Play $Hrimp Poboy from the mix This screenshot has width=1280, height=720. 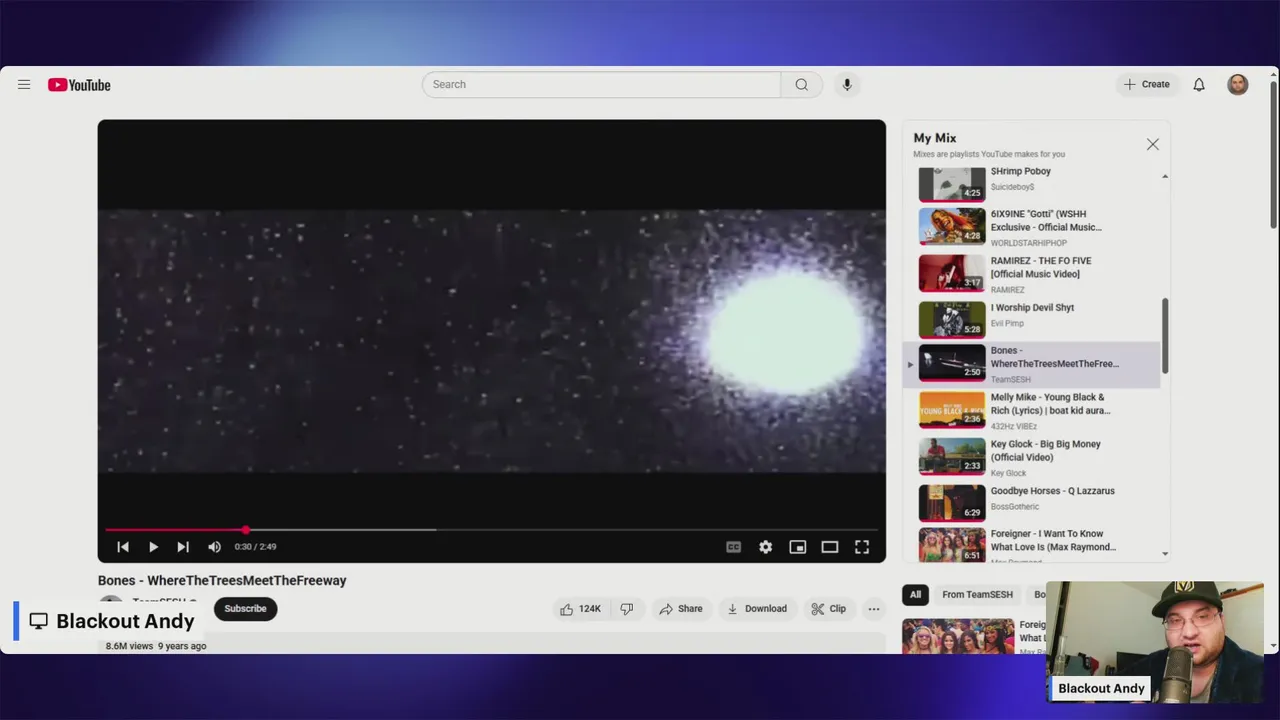coord(1033,182)
